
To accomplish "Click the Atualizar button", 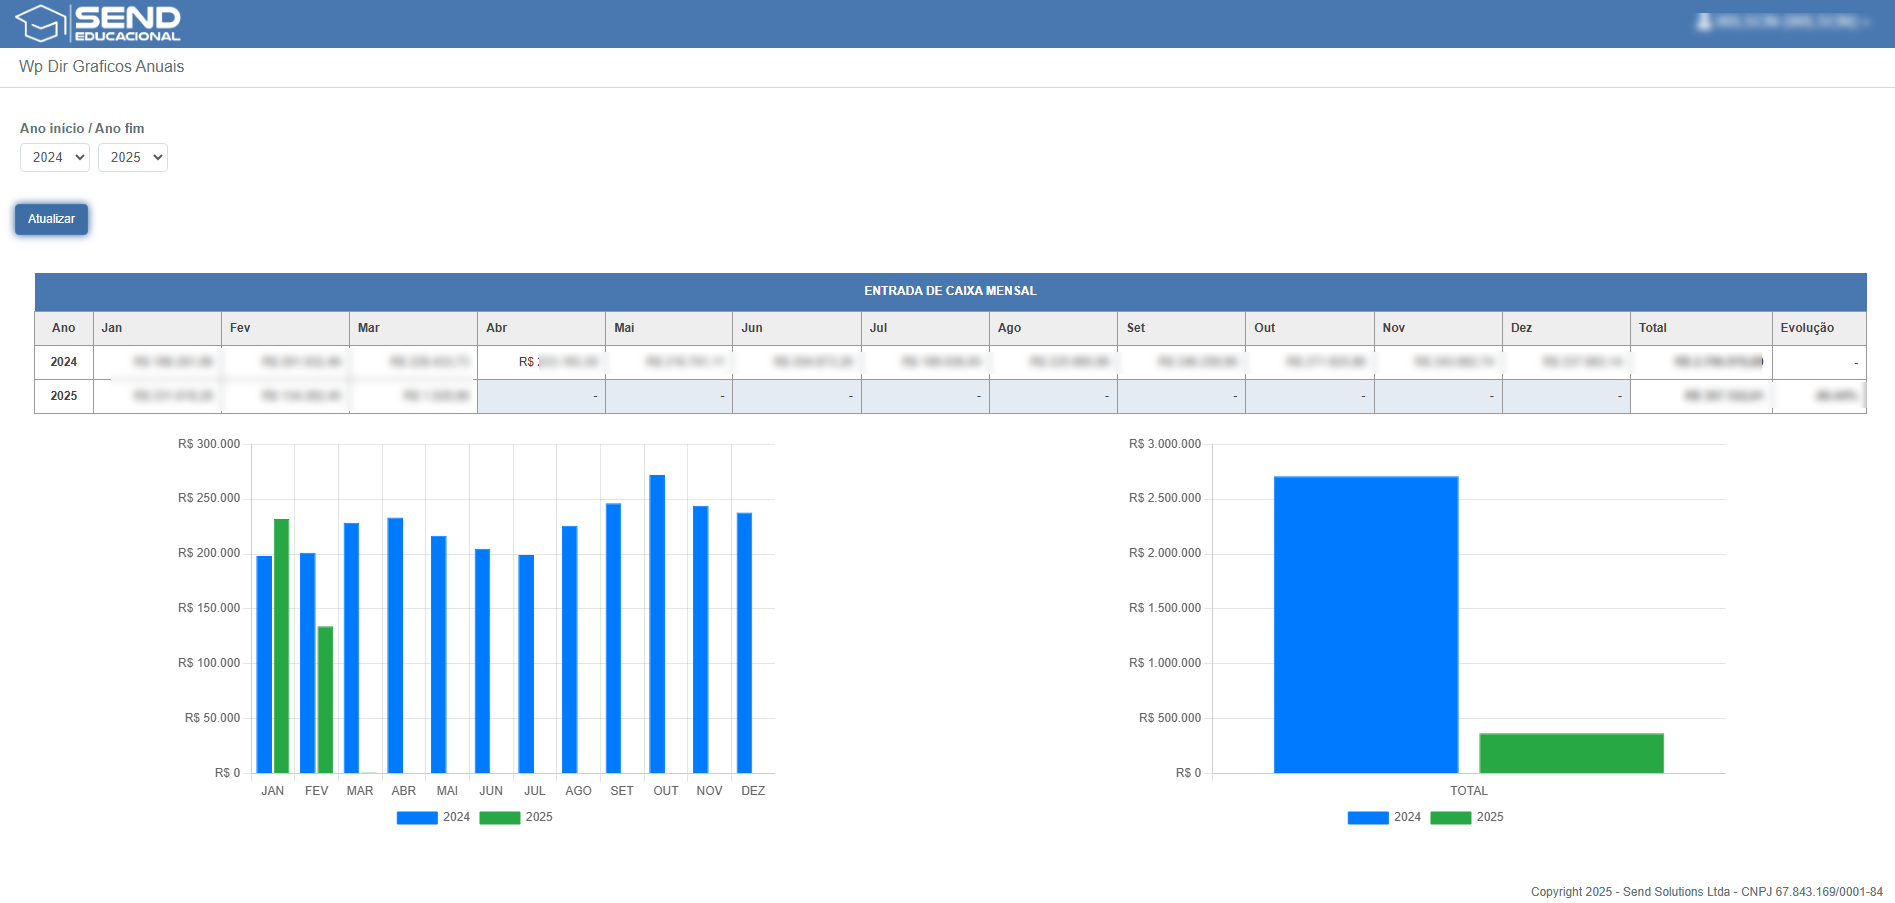I will click(51, 219).
